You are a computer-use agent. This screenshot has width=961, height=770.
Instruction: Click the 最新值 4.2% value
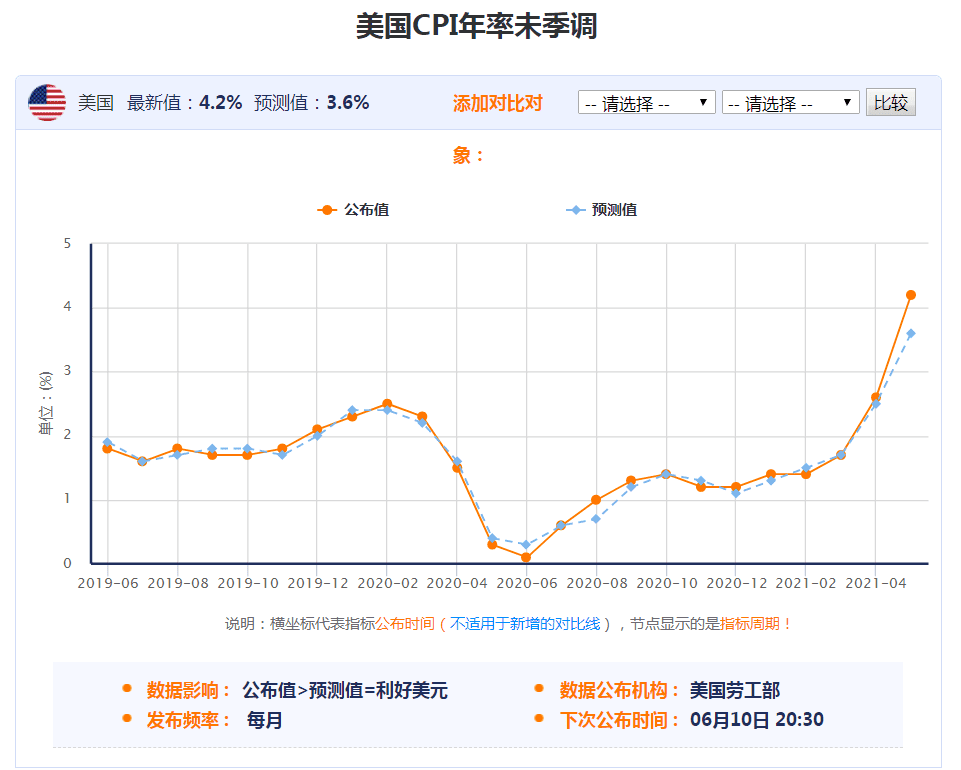point(221,102)
